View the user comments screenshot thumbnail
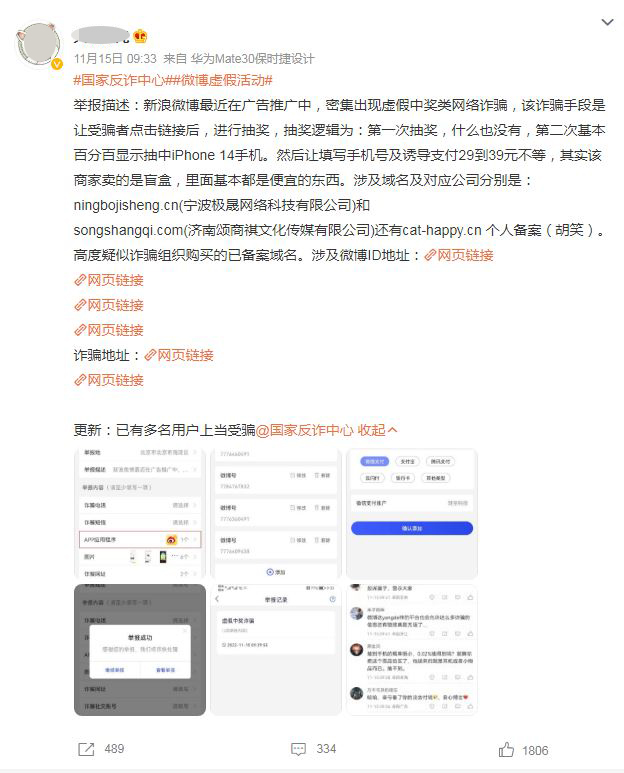This screenshot has width=624, height=773. [412, 650]
